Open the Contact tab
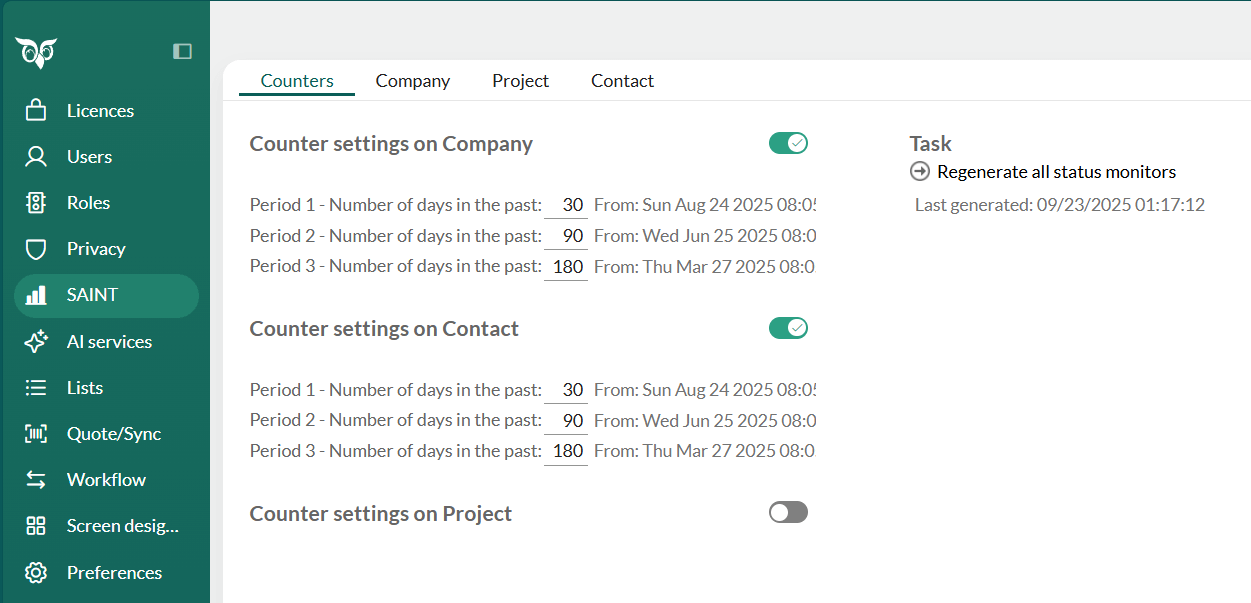This screenshot has width=1251, height=603. (622, 81)
